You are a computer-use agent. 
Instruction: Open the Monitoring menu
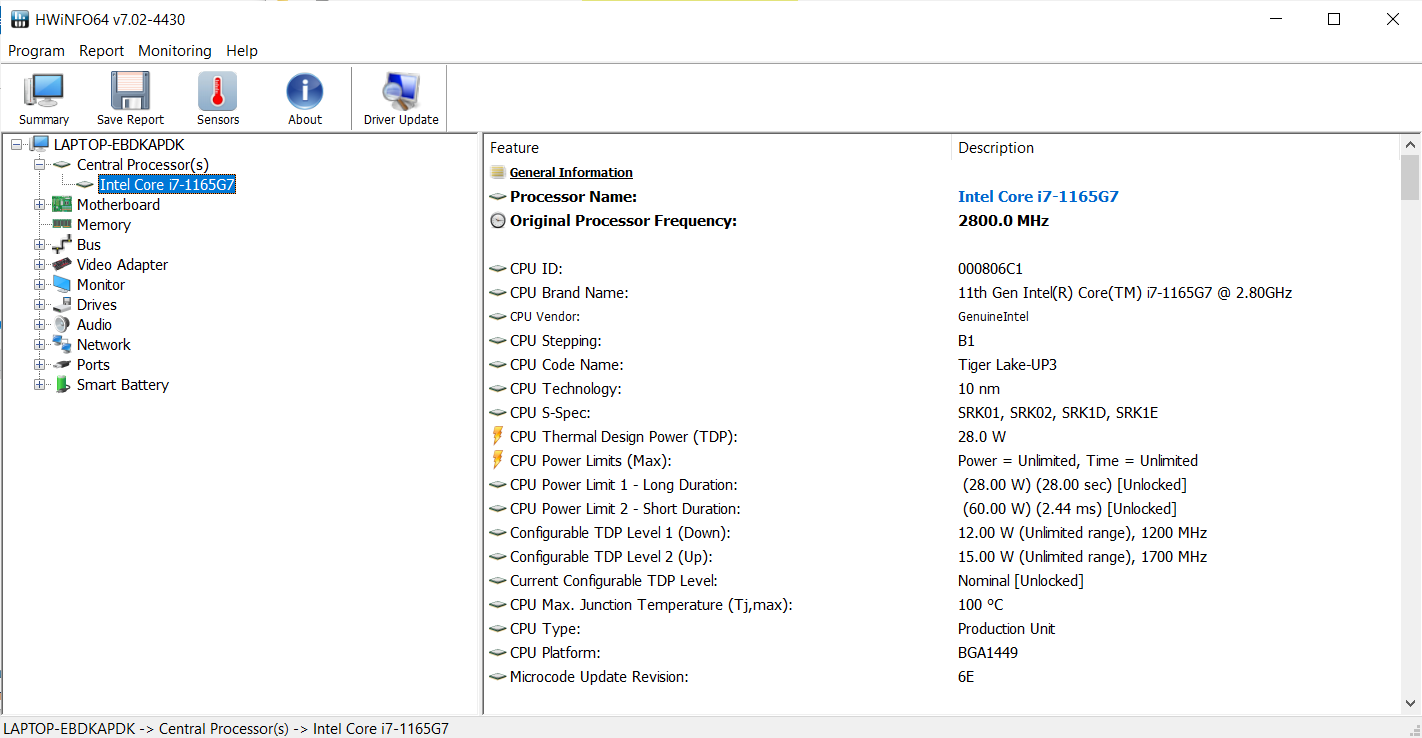click(x=175, y=51)
